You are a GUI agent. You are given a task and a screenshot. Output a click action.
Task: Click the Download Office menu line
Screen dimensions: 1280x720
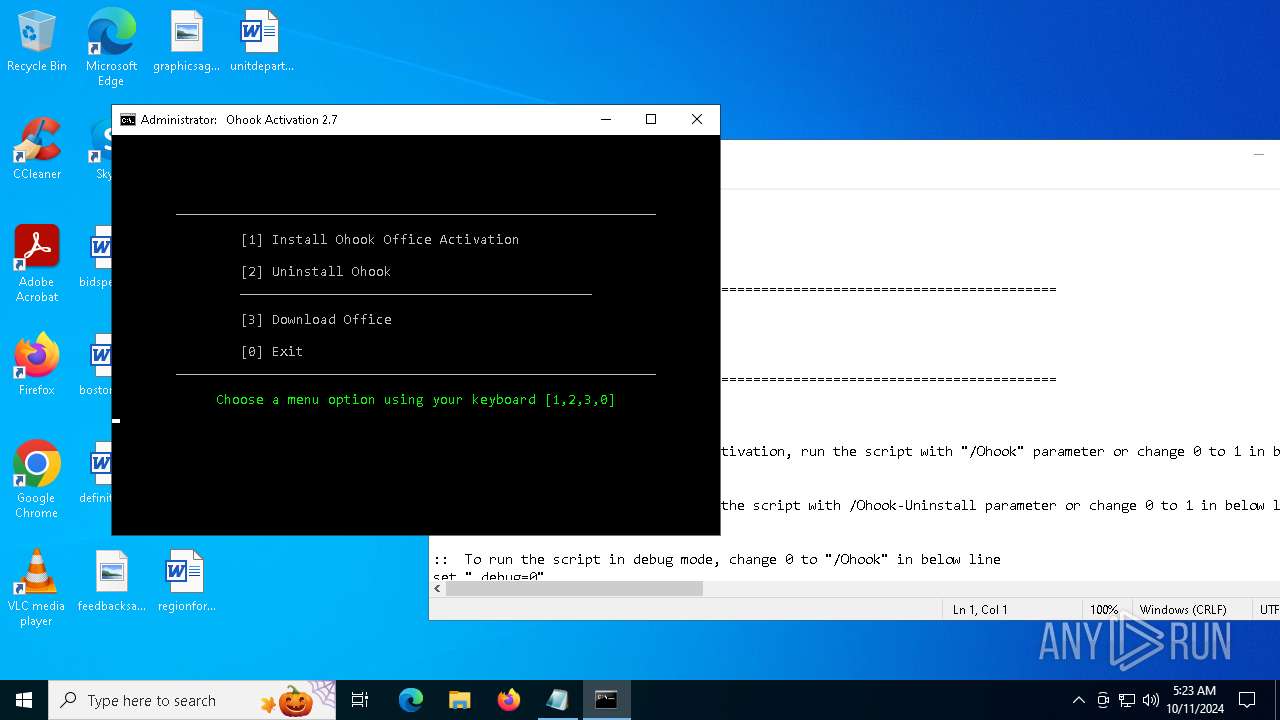[316, 320]
